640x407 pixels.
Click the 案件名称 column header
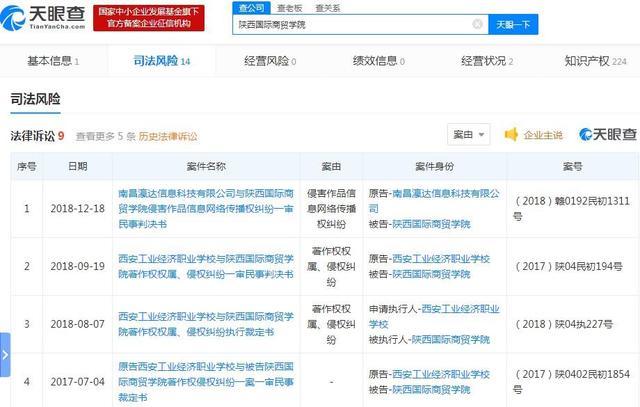tap(206, 166)
